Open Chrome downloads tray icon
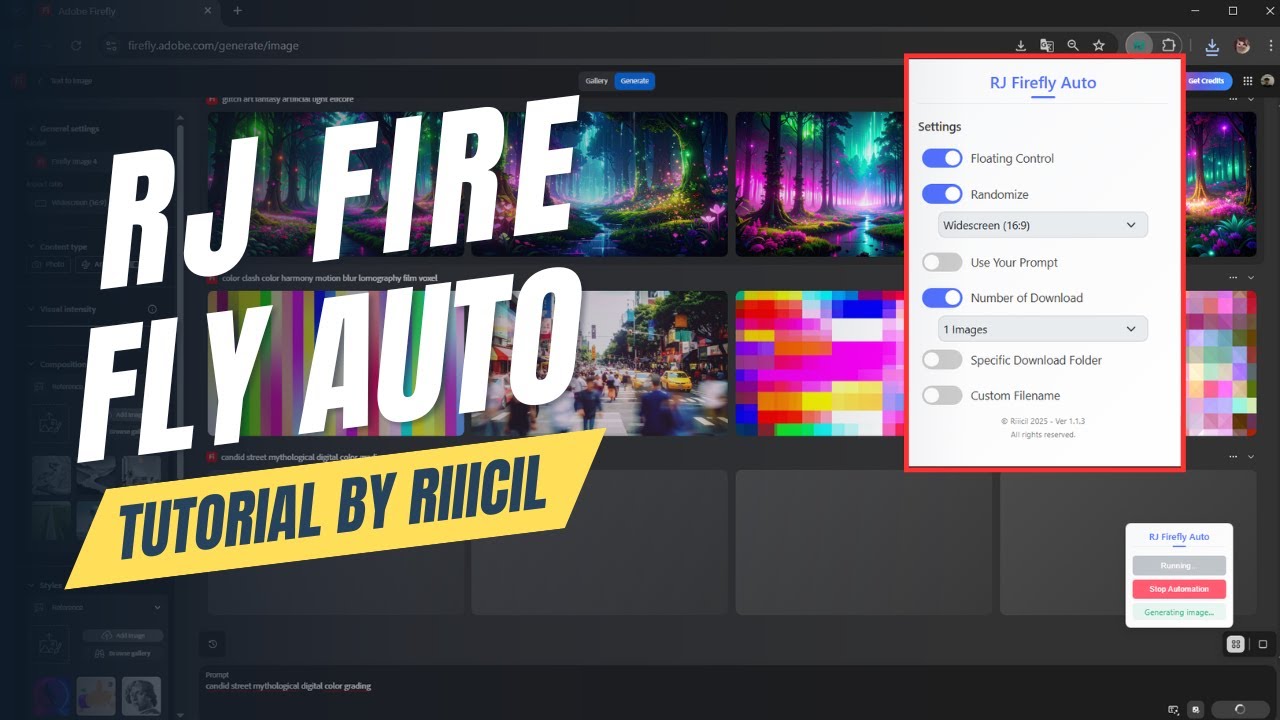1280x720 pixels. click(1212, 45)
